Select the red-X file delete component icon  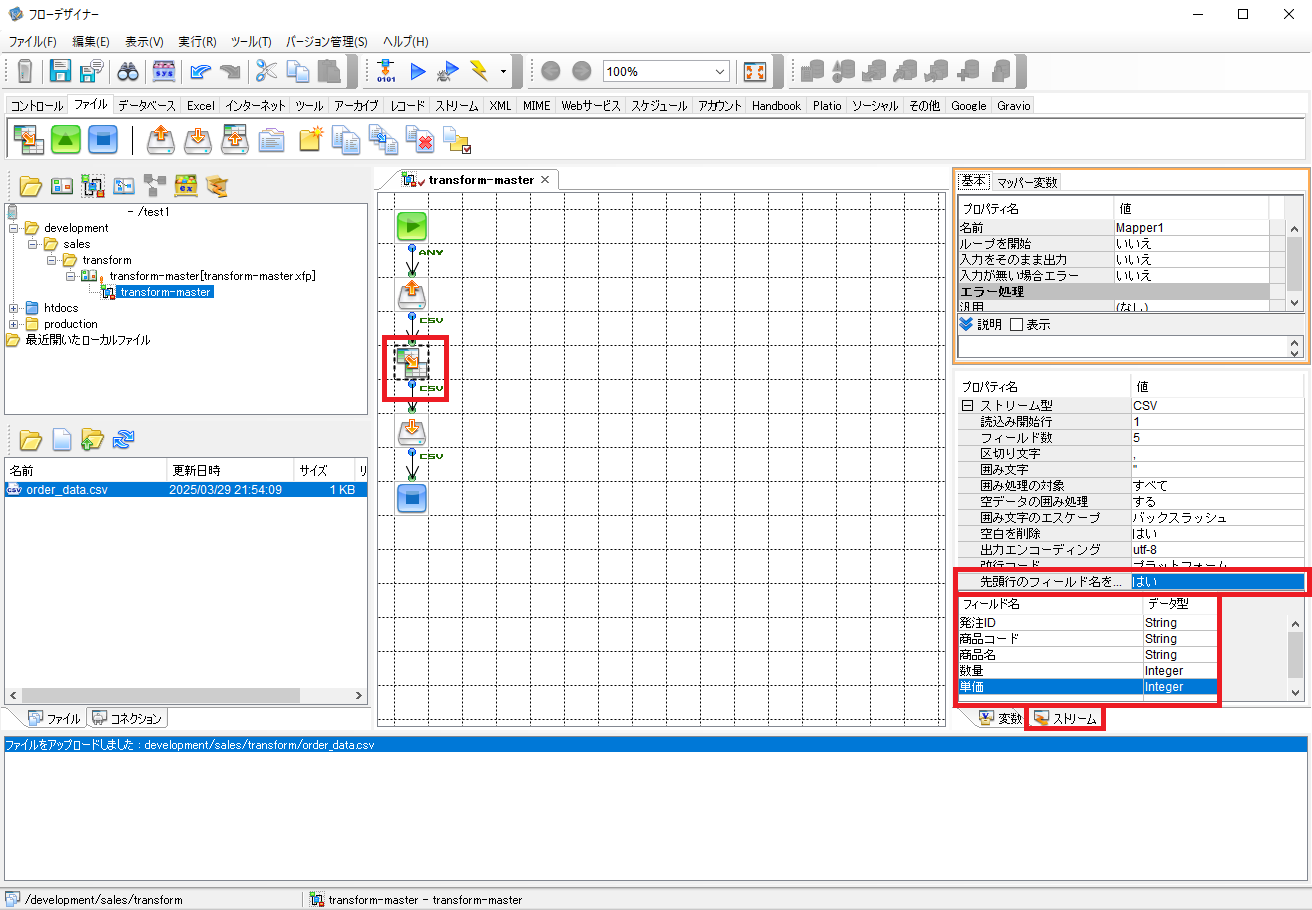[x=420, y=140]
